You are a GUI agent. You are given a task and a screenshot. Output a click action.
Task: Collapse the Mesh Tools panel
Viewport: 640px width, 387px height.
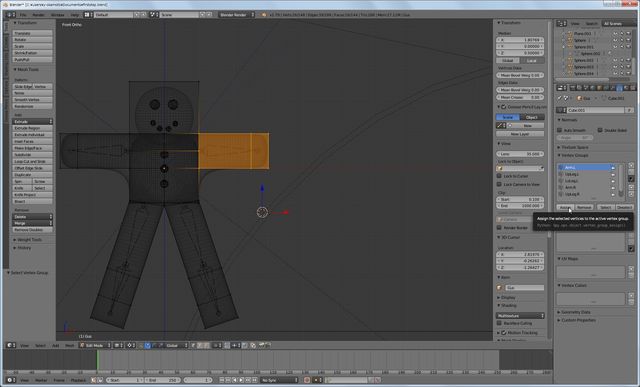(27, 69)
